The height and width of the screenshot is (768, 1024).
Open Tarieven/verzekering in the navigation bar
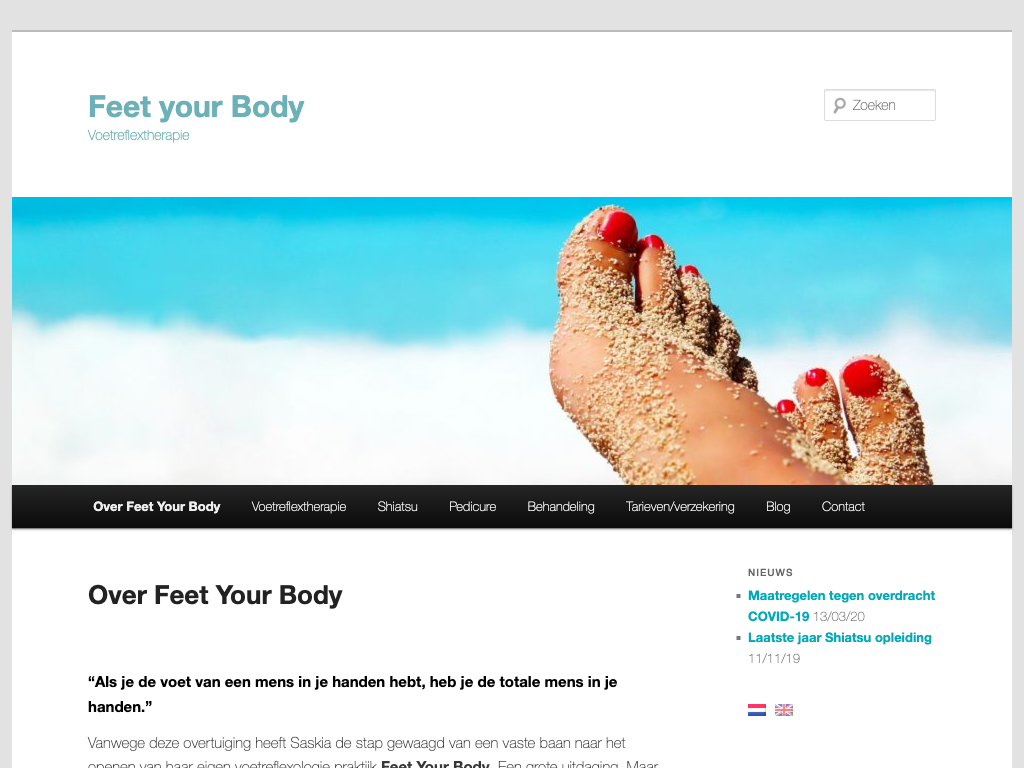point(680,507)
